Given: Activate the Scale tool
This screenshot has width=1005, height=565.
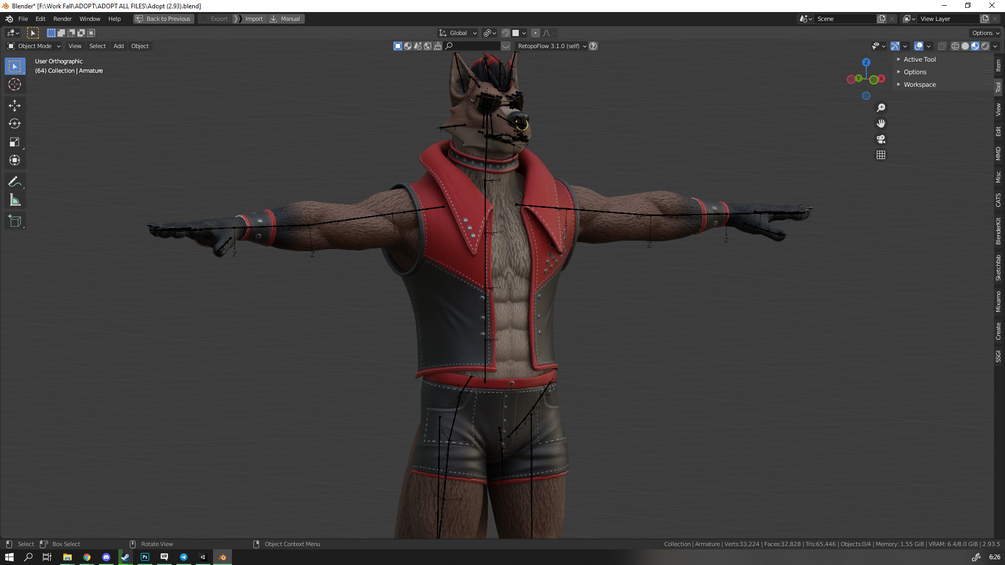Looking at the screenshot, I should tap(15, 142).
